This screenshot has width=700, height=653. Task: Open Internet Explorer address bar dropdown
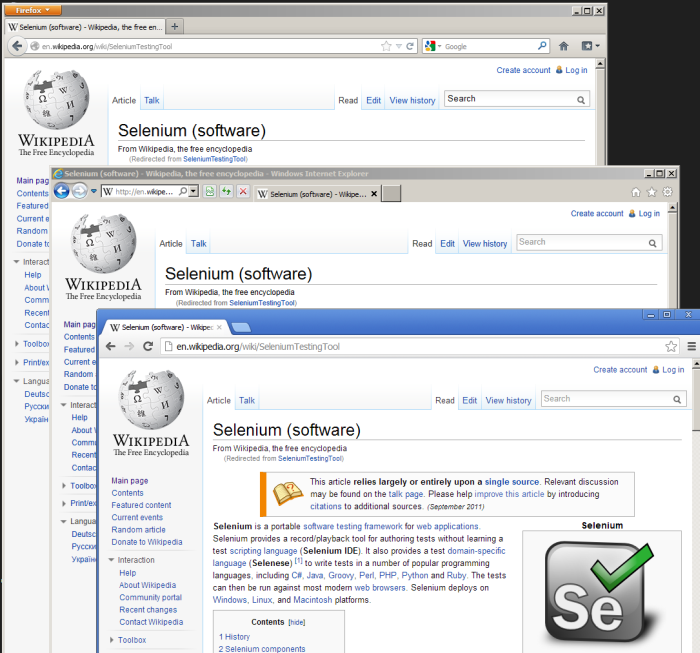[x=193, y=191]
